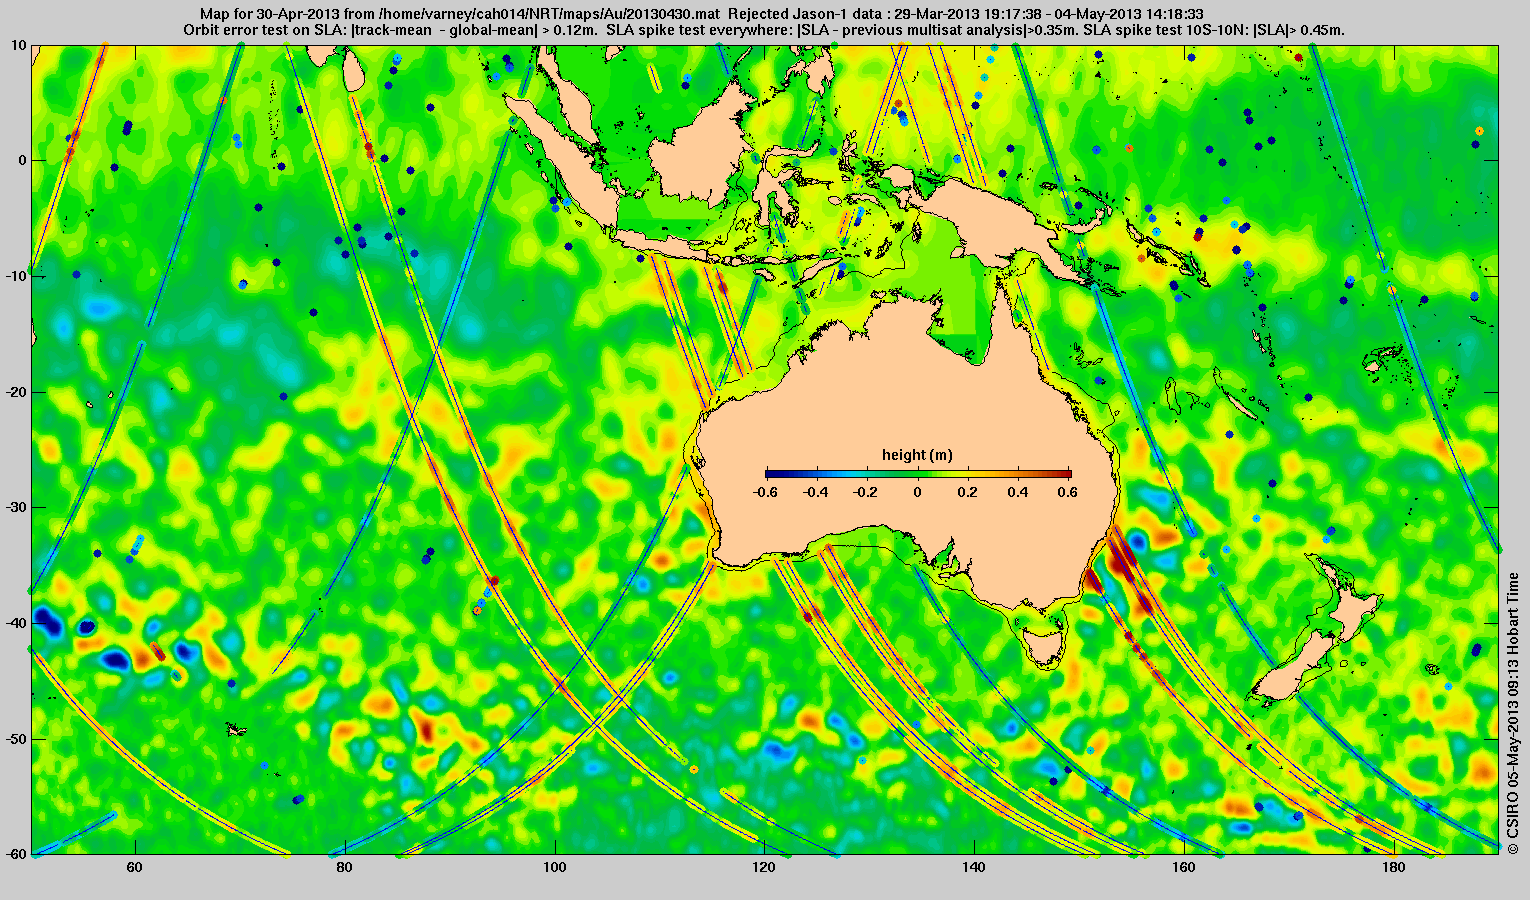The width and height of the screenshot is (1530, 900).
Task: Click the colorbar tick label 0.6
Action: coord(1070,492)
